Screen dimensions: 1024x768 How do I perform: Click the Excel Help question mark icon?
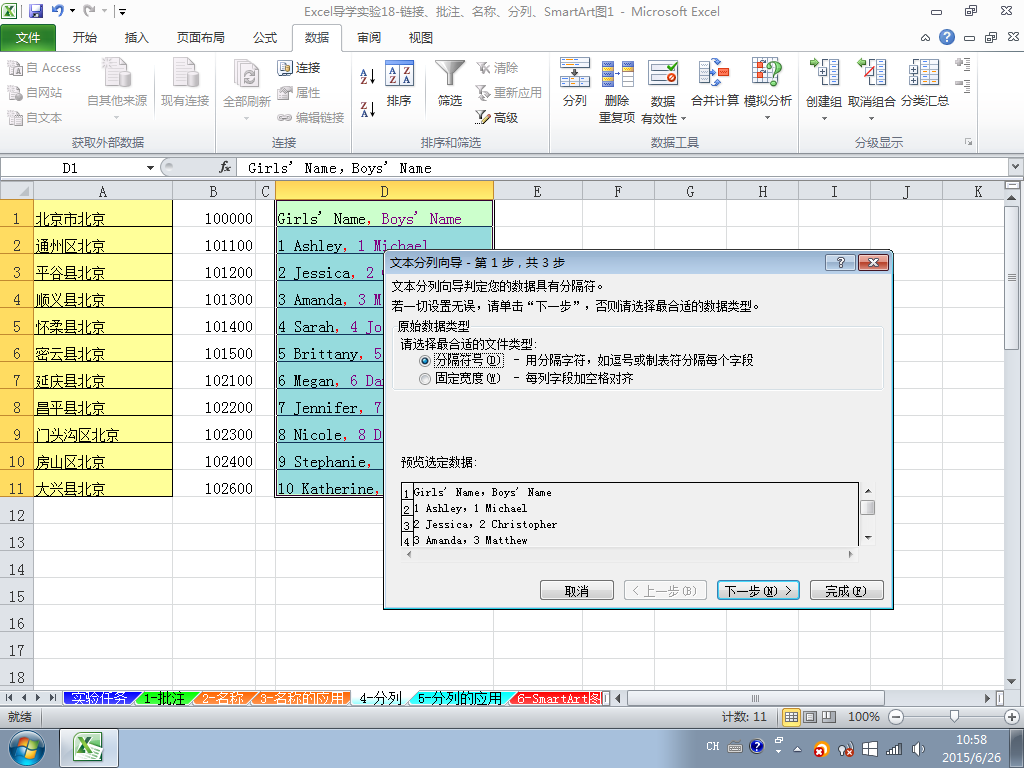[947, 37]
